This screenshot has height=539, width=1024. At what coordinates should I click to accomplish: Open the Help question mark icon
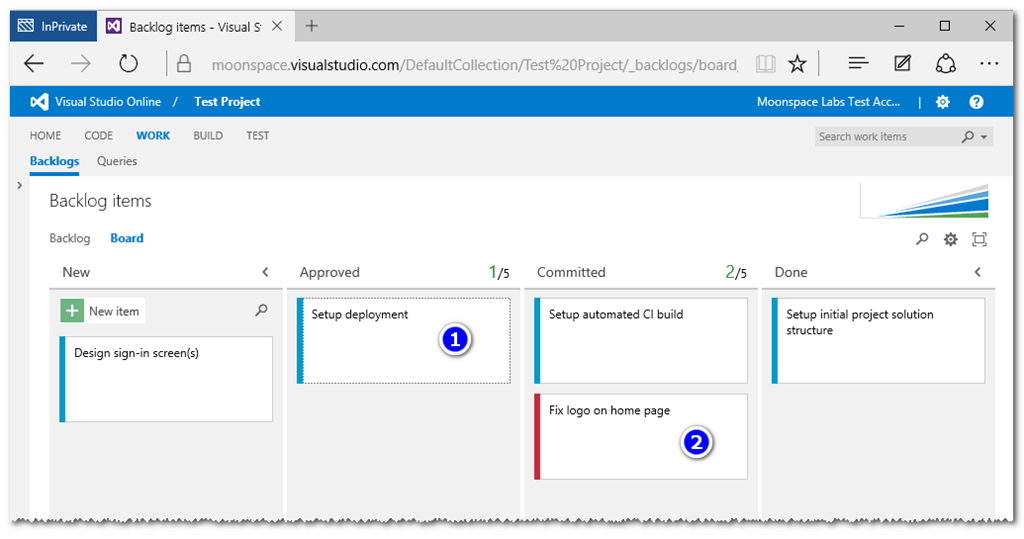click(x=976, y=102)
